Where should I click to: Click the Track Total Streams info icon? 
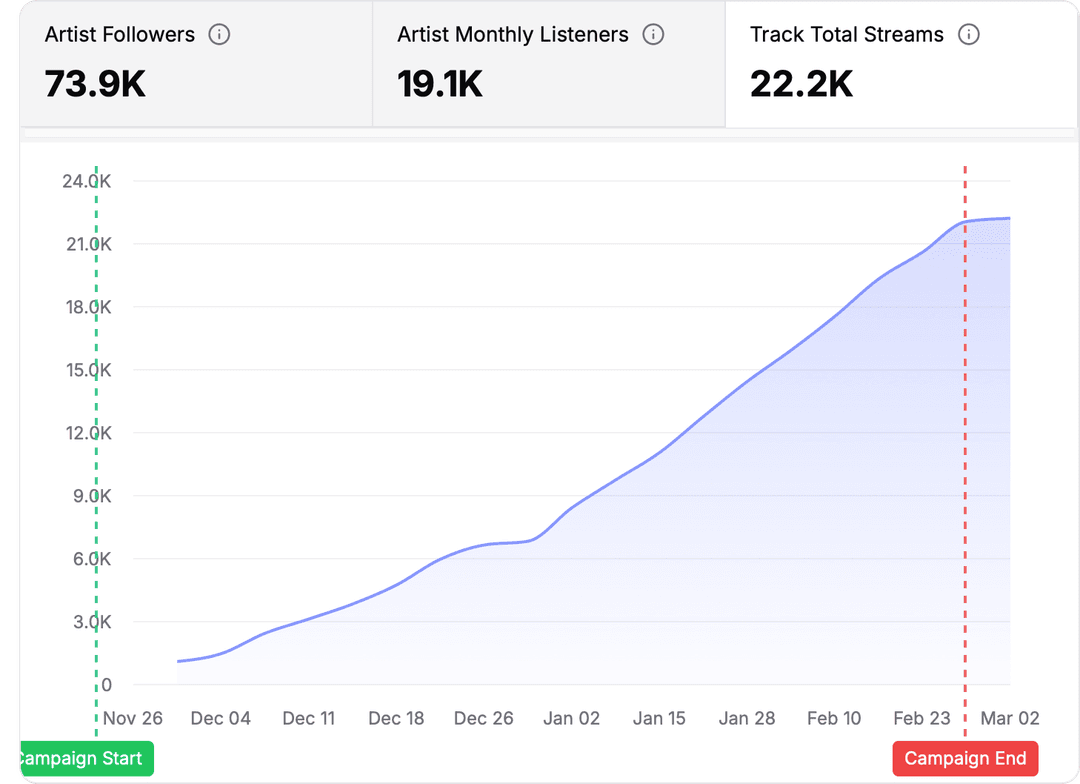[x=968, y=34]
